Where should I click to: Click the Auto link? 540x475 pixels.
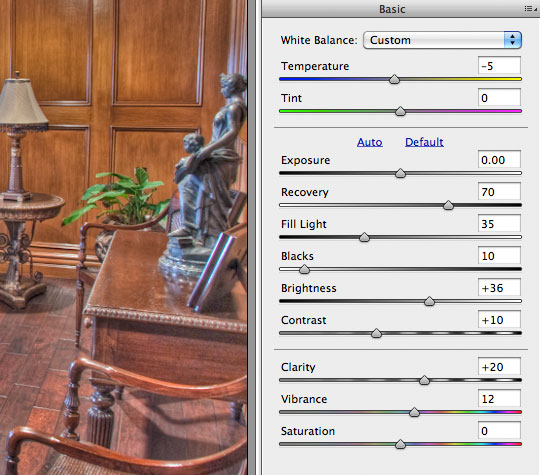click(x=370, y=142)
